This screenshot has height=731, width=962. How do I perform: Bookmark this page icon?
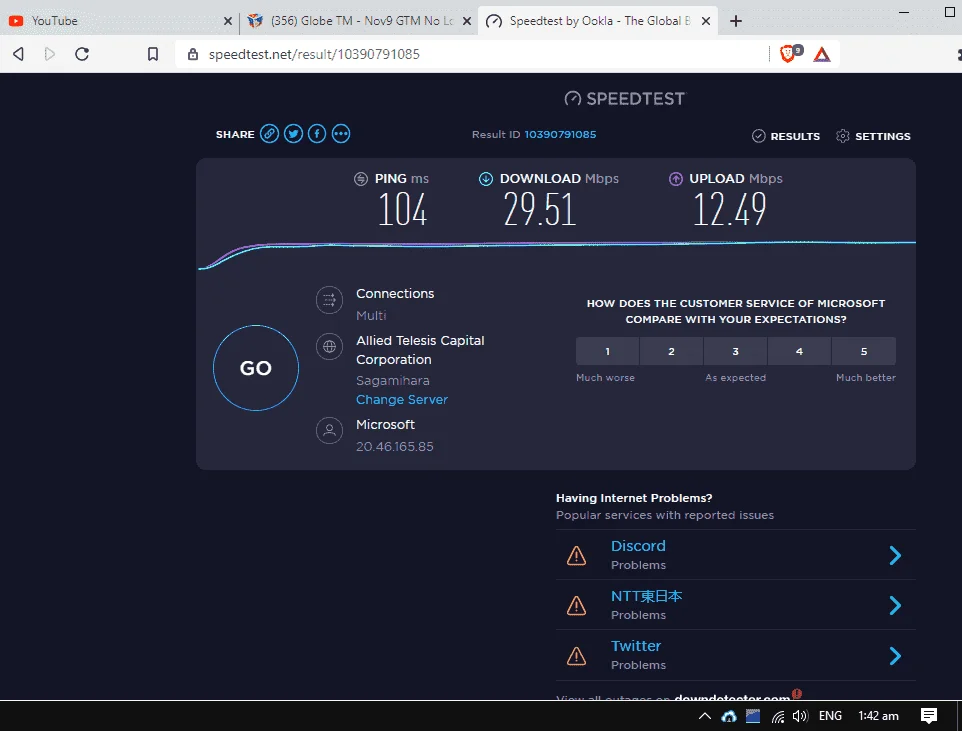[153, 54]
